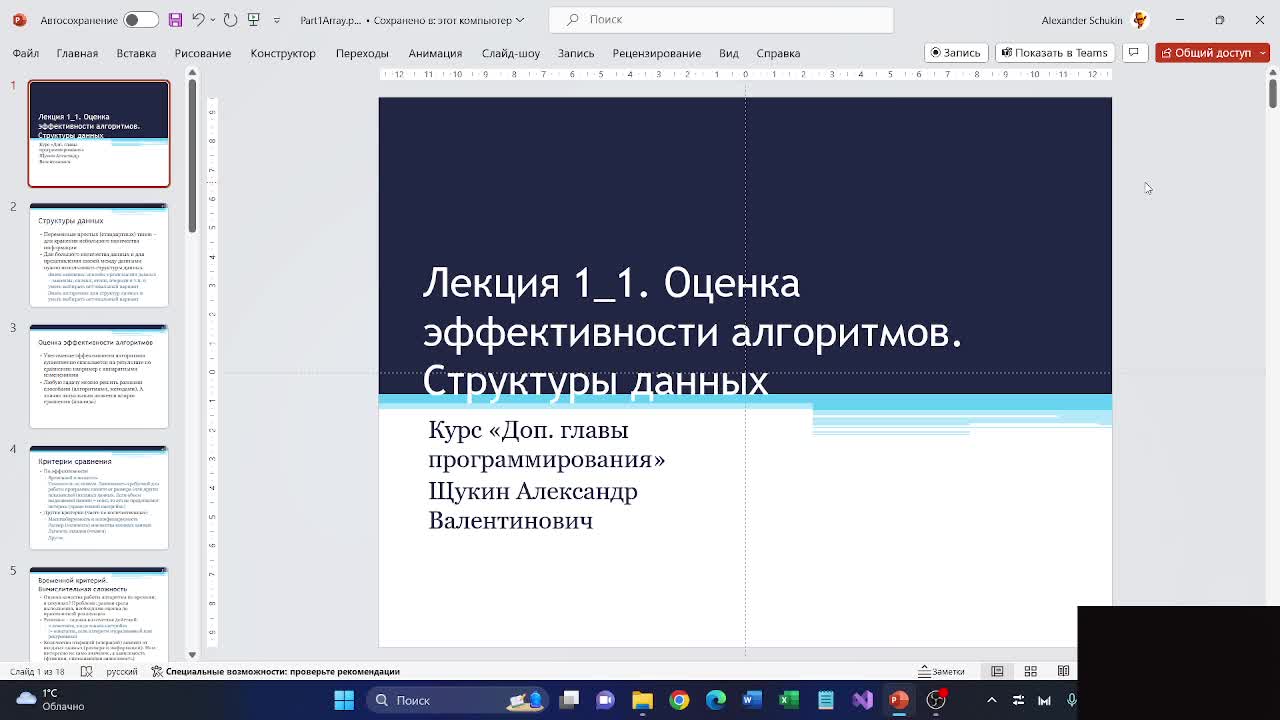Select slide 4 Критерии сравнения thumbnail
This screenshot has height=720, width=1280.
tap(99, 497)
